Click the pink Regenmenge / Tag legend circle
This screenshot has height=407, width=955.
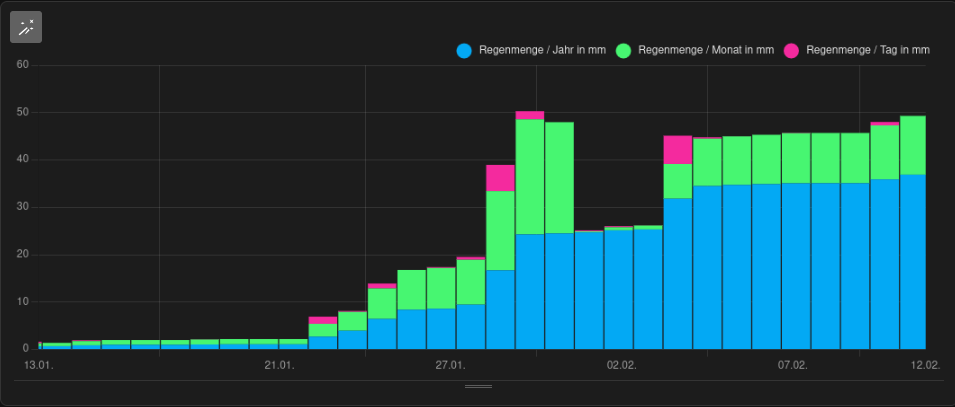click(792, 50)
